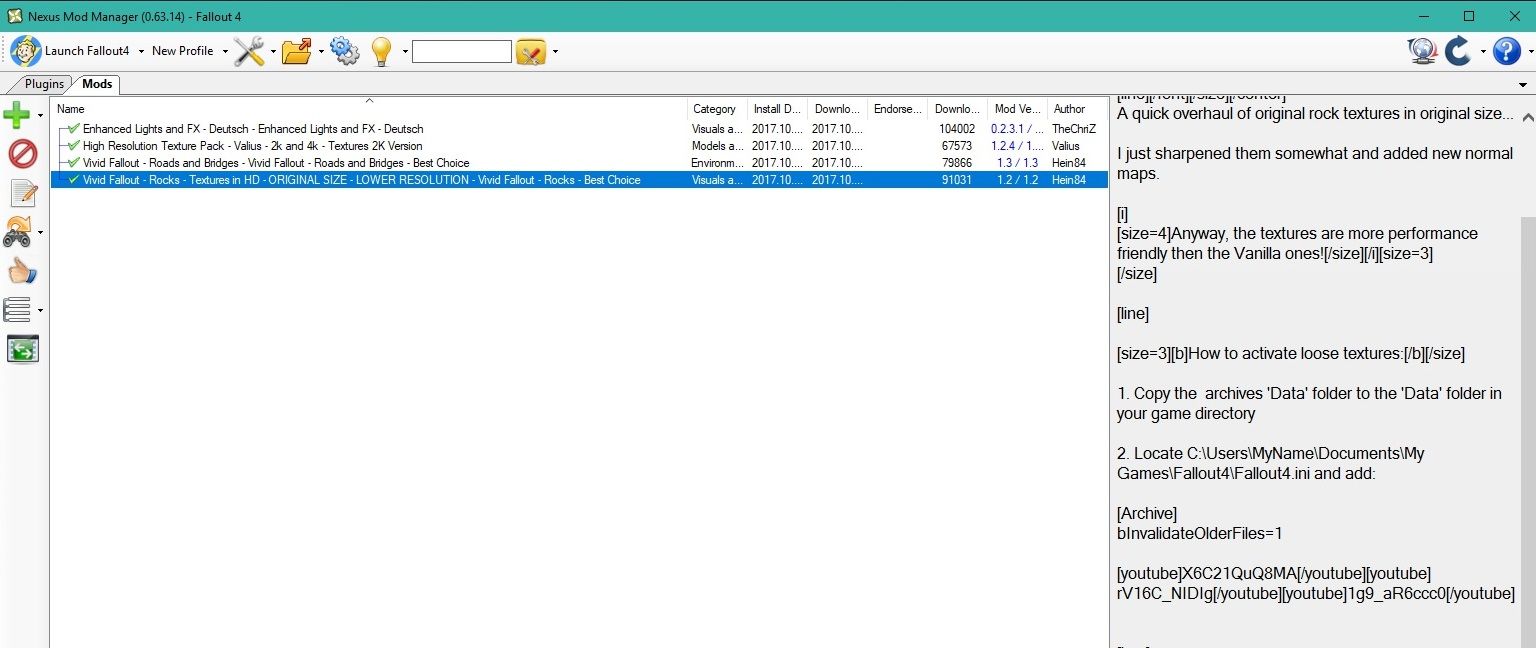
Task: Sort by the Author column header
Action: [x=1077, y=109]
